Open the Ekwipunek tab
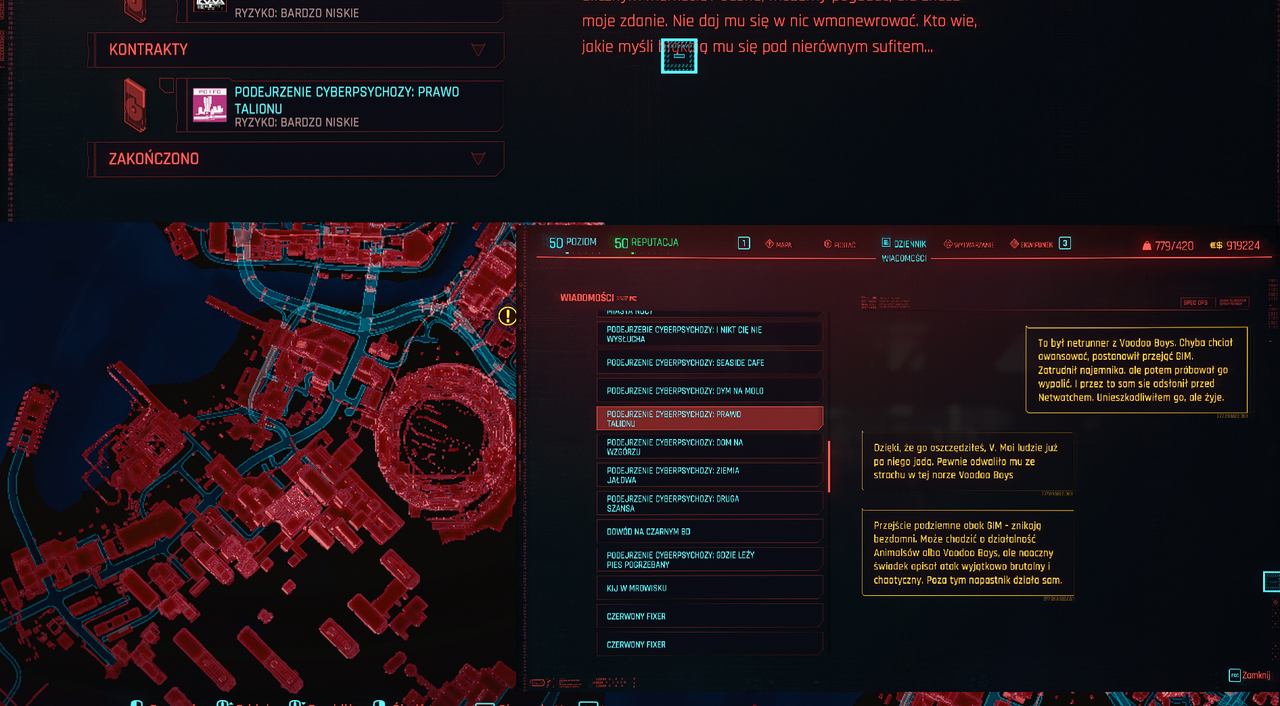 pyautogui.click(x=1037, y=244)
